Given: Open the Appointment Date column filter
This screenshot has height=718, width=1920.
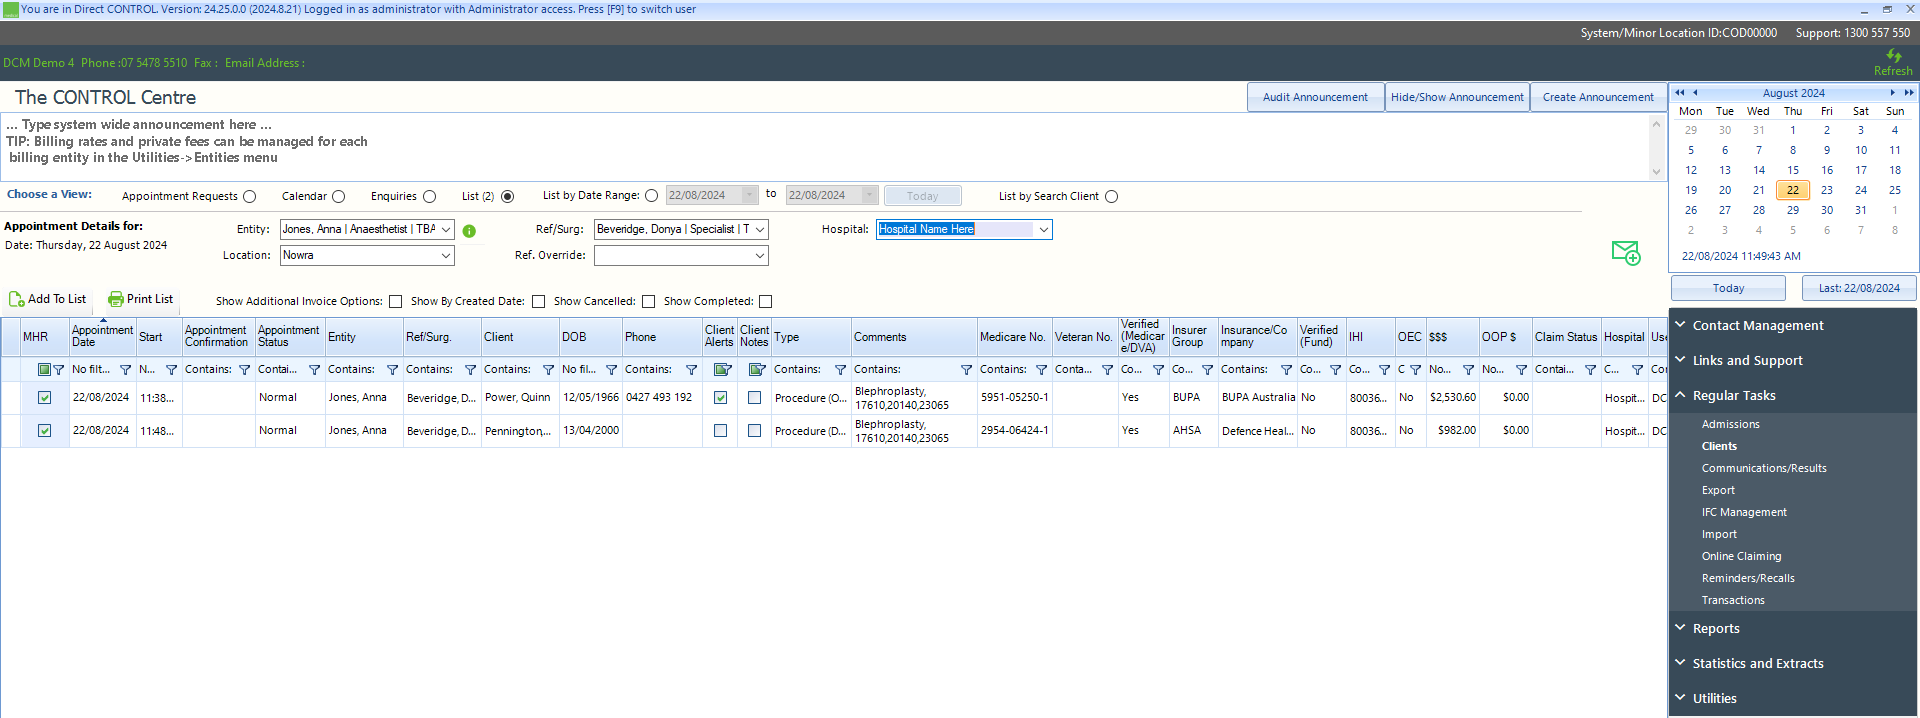Looking at the screenshot, I should pos(125,370).
